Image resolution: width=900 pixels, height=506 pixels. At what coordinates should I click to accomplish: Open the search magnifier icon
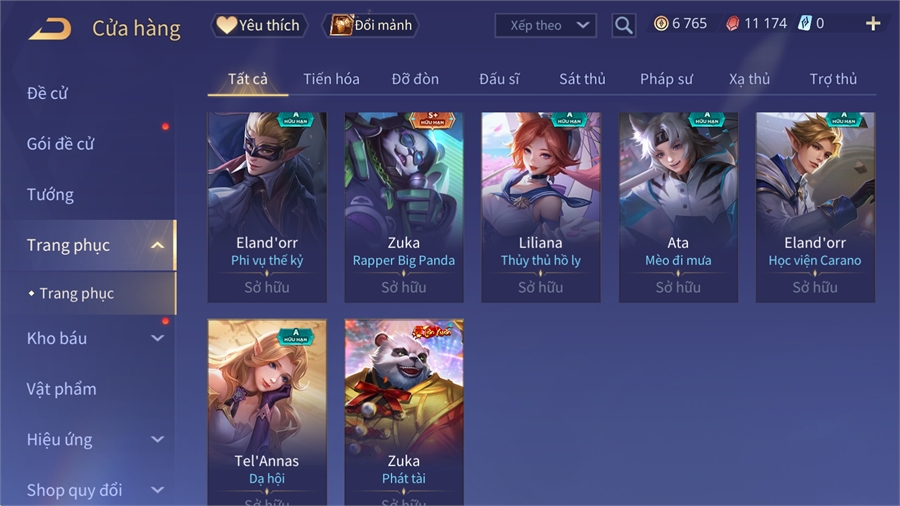[623, 25]
